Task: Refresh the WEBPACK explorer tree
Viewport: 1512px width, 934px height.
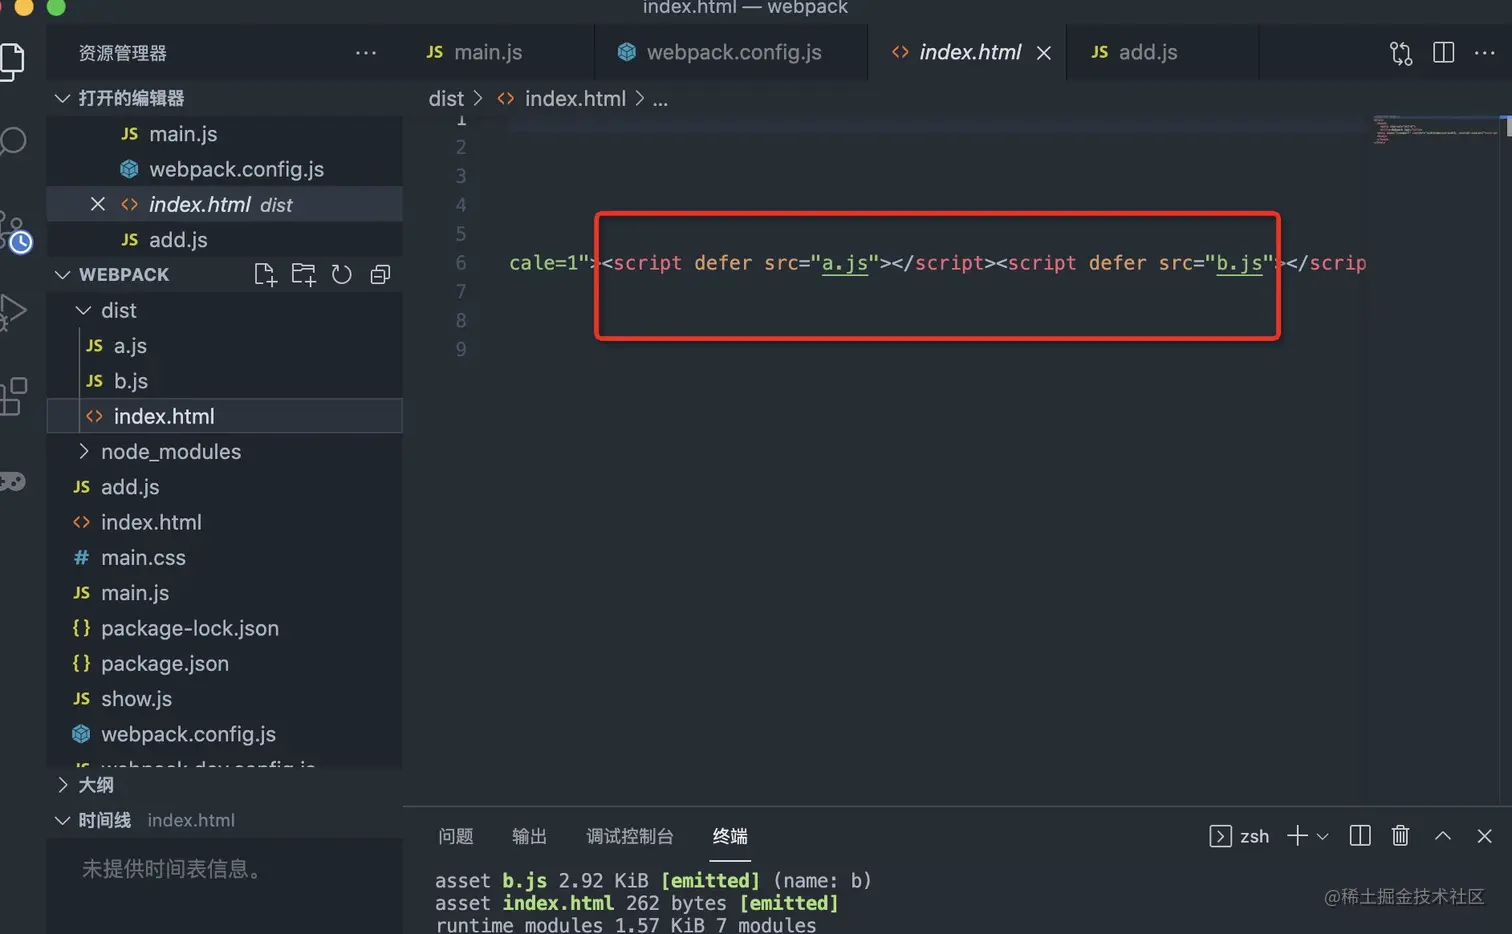Action: click(341, 275)
